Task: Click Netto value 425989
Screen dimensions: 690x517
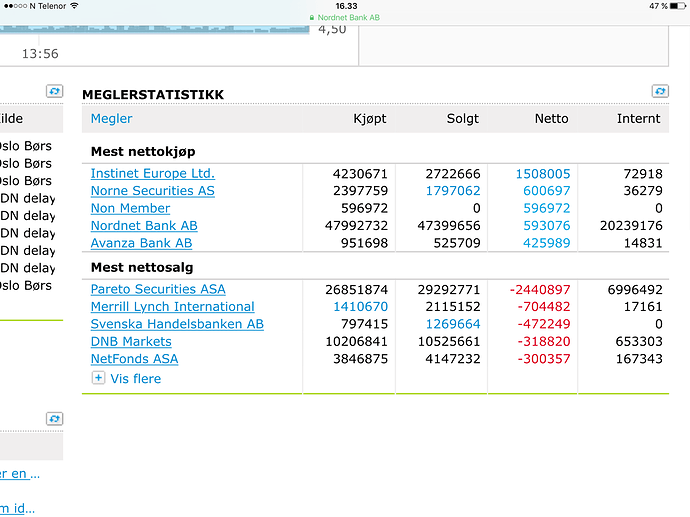Action: (547, 243)
